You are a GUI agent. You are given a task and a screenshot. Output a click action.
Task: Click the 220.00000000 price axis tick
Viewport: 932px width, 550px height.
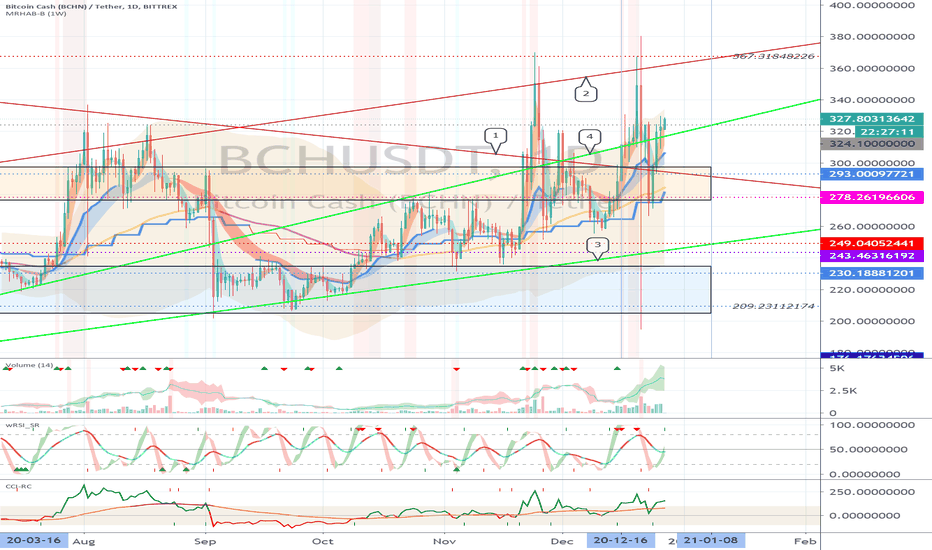click(872, 290)
